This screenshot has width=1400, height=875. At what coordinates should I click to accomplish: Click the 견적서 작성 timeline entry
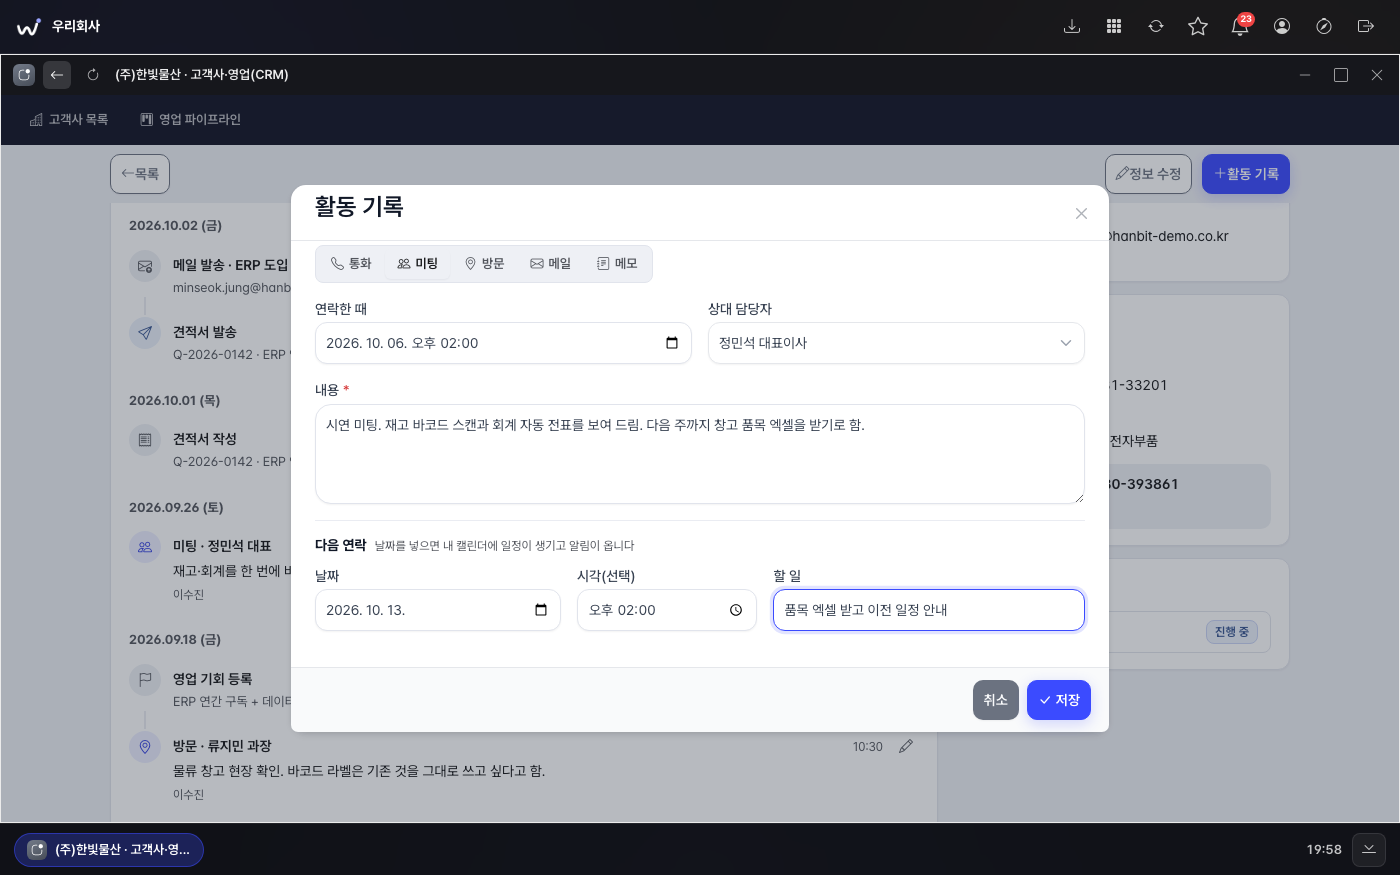[205, 439]
